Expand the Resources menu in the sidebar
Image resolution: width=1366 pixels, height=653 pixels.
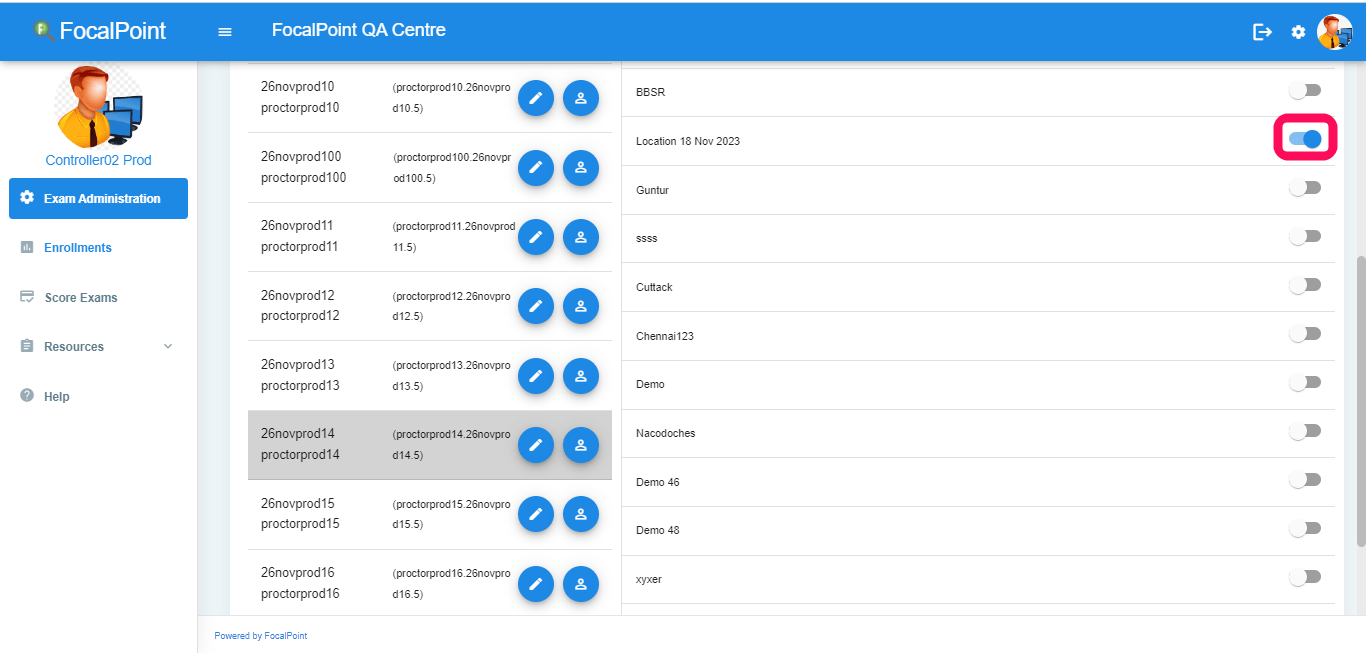(x=76, y=346)
